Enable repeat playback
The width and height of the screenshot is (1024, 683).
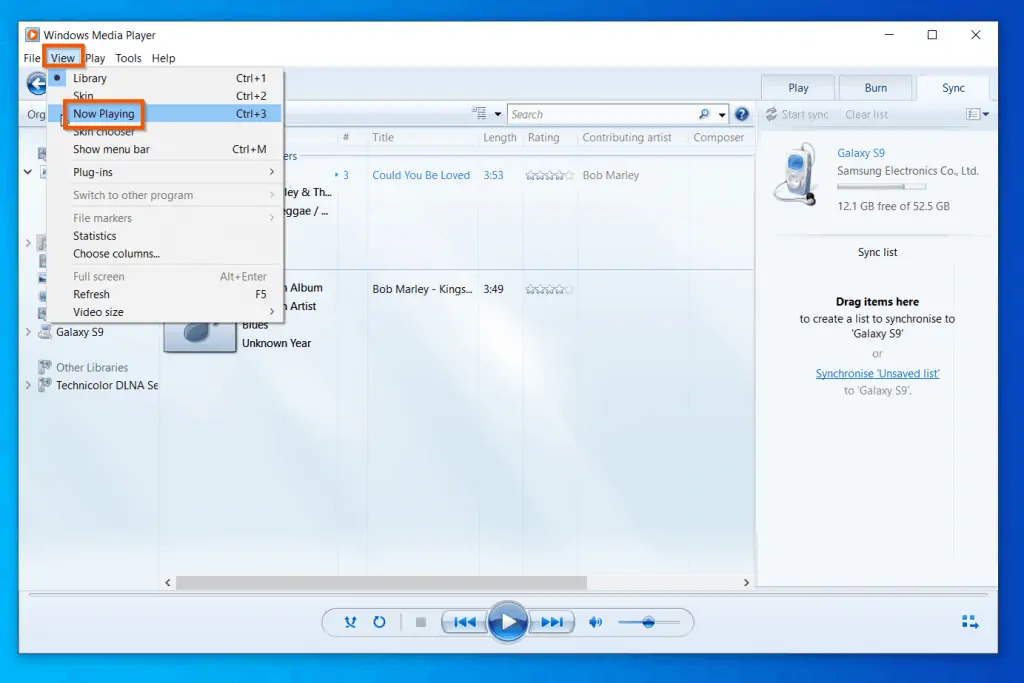click(380, 621)
